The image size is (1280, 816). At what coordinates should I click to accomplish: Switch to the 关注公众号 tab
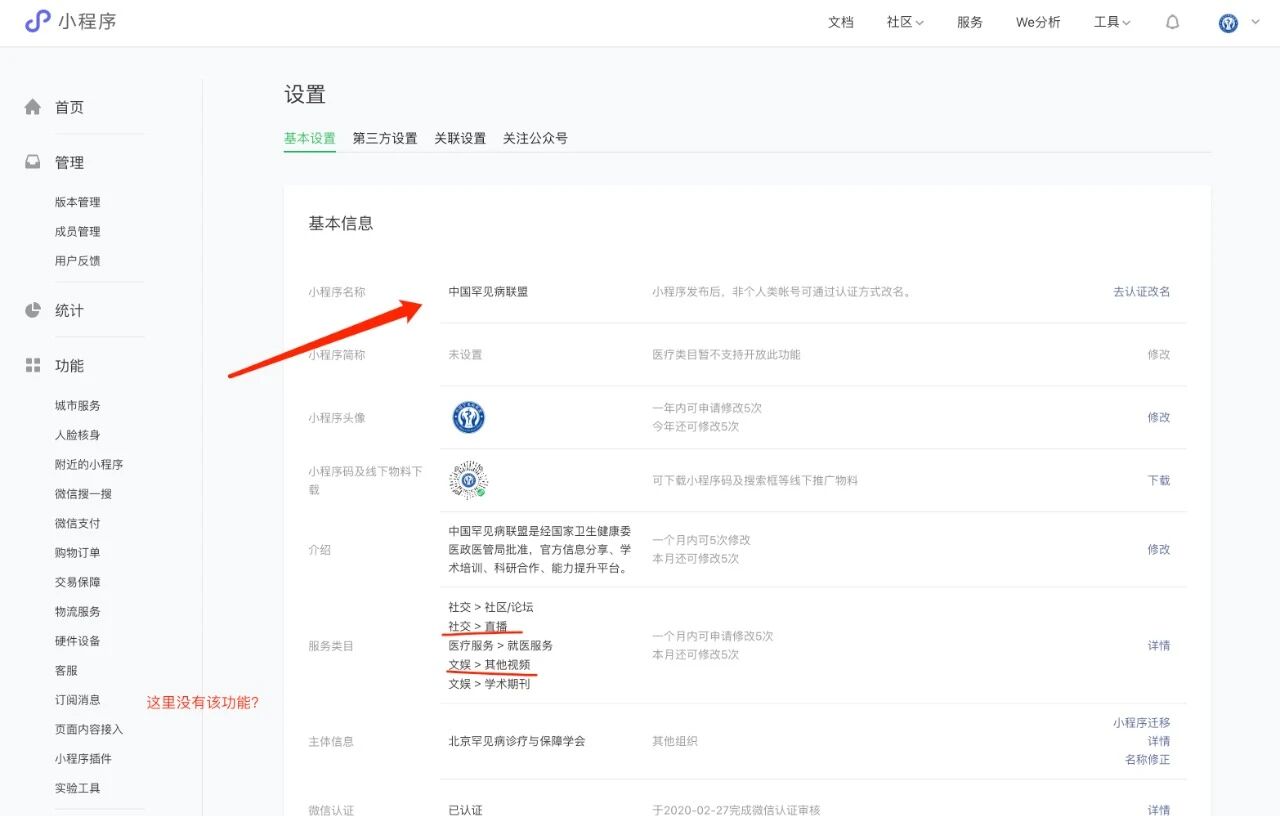[535, 138]
